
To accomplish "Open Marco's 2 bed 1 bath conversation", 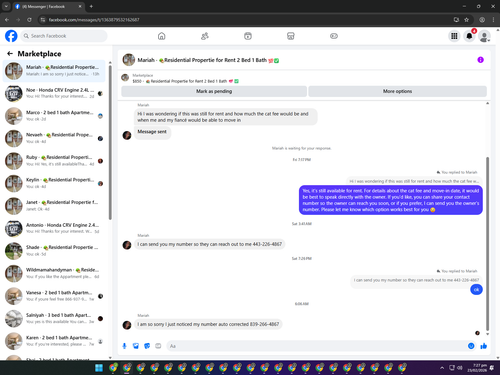I will coord(54,116).
